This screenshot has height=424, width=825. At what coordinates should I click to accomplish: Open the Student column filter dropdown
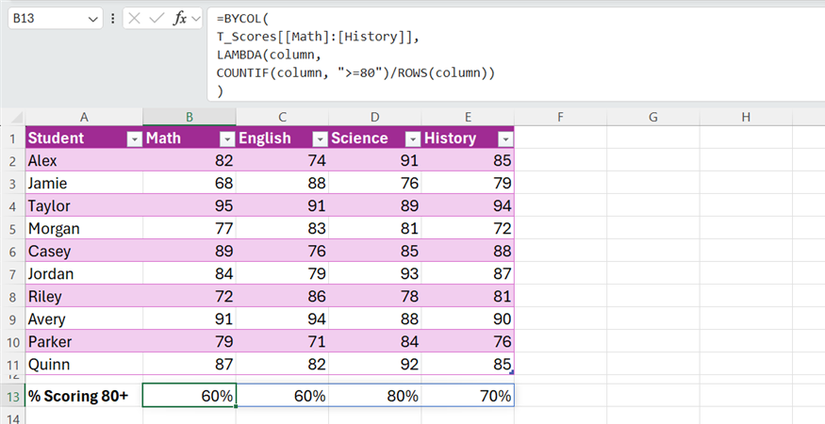pyautogui.click(x=135, y=139)
